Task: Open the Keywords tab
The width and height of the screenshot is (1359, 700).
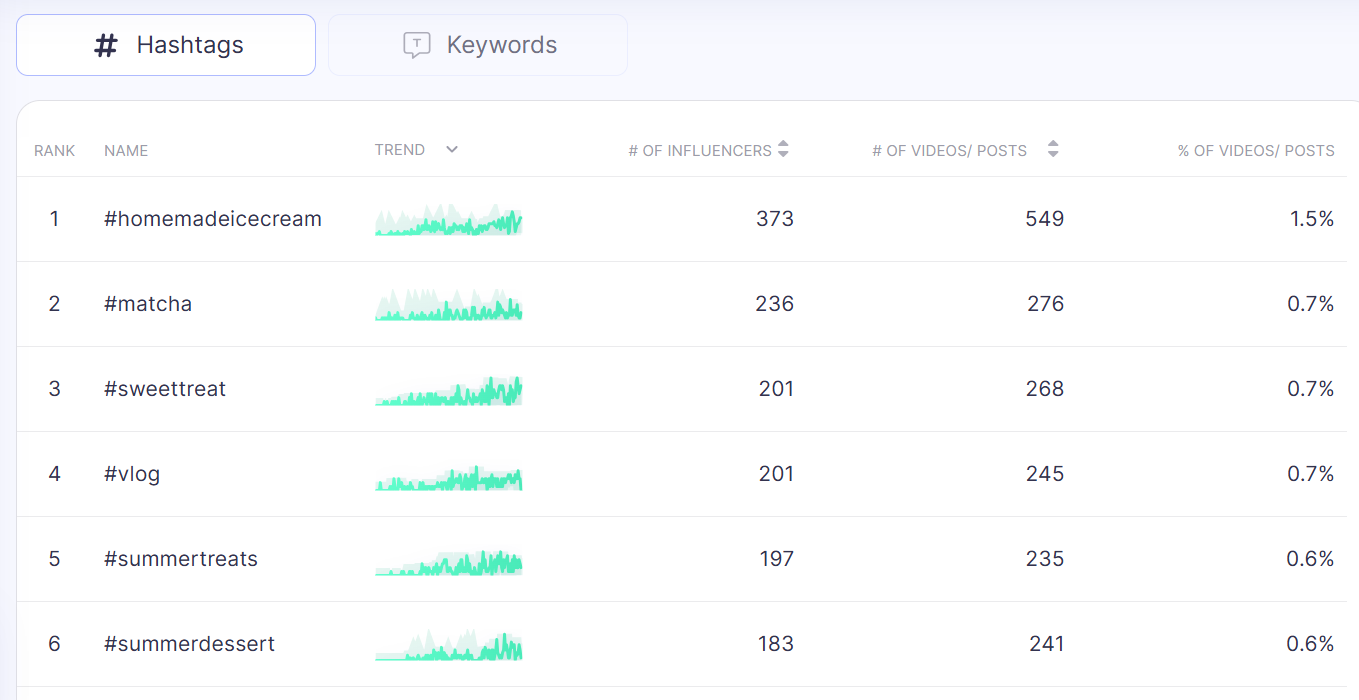Action: pos(478,45)
